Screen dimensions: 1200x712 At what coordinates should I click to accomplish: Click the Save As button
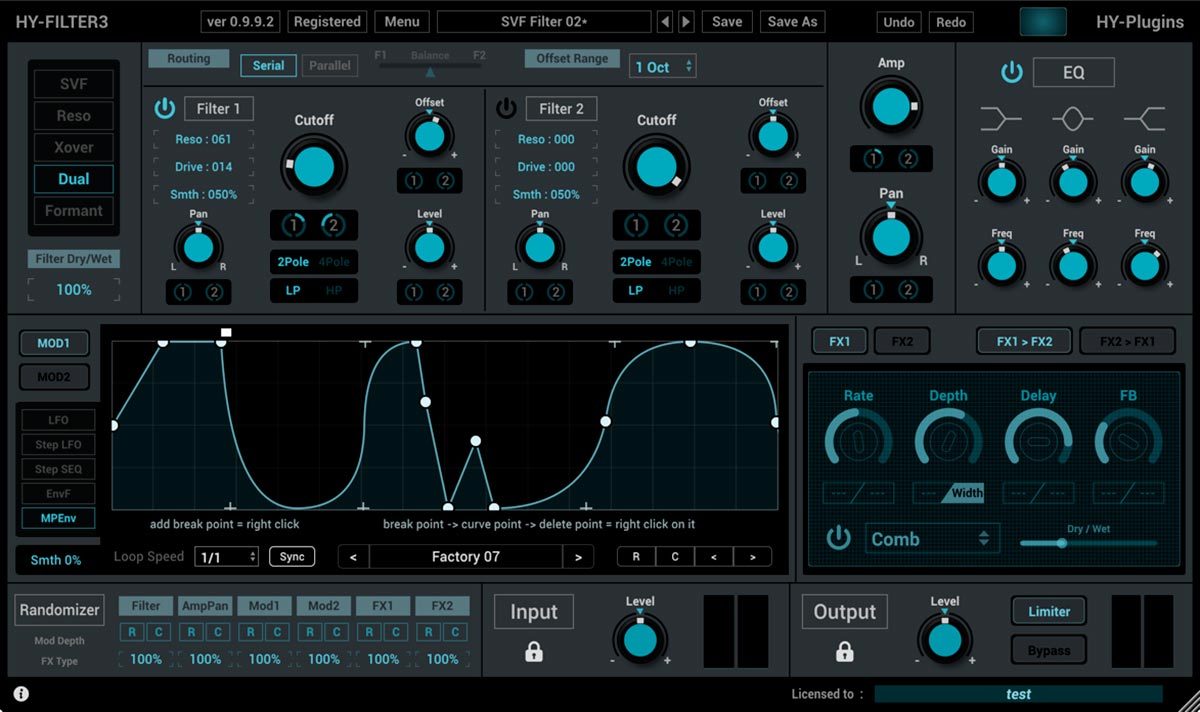tap(792, 22)
